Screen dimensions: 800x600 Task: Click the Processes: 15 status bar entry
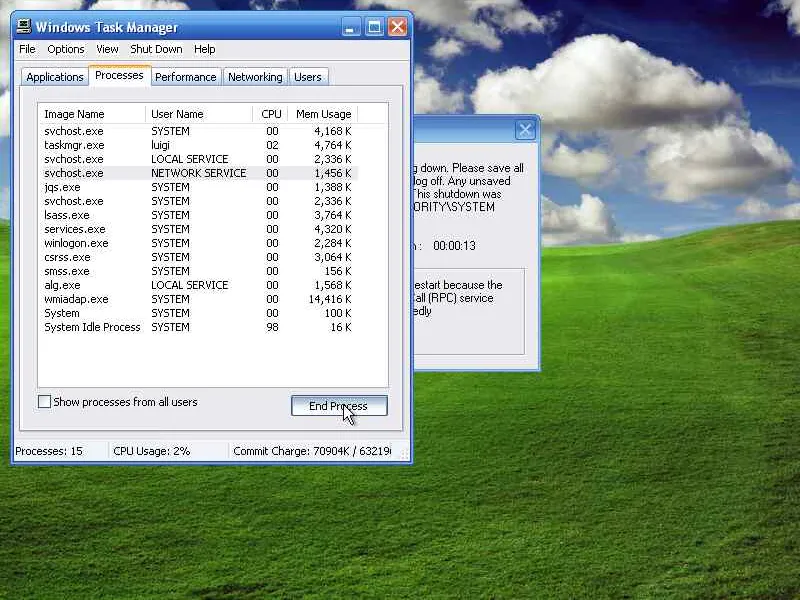(x=49, y=451)
